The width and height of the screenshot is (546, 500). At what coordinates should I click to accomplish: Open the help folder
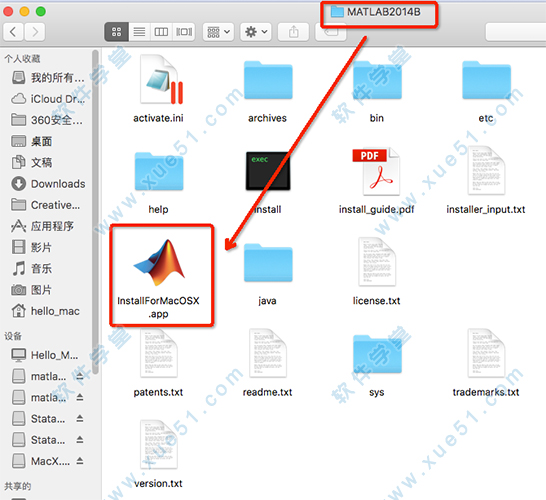159,171
